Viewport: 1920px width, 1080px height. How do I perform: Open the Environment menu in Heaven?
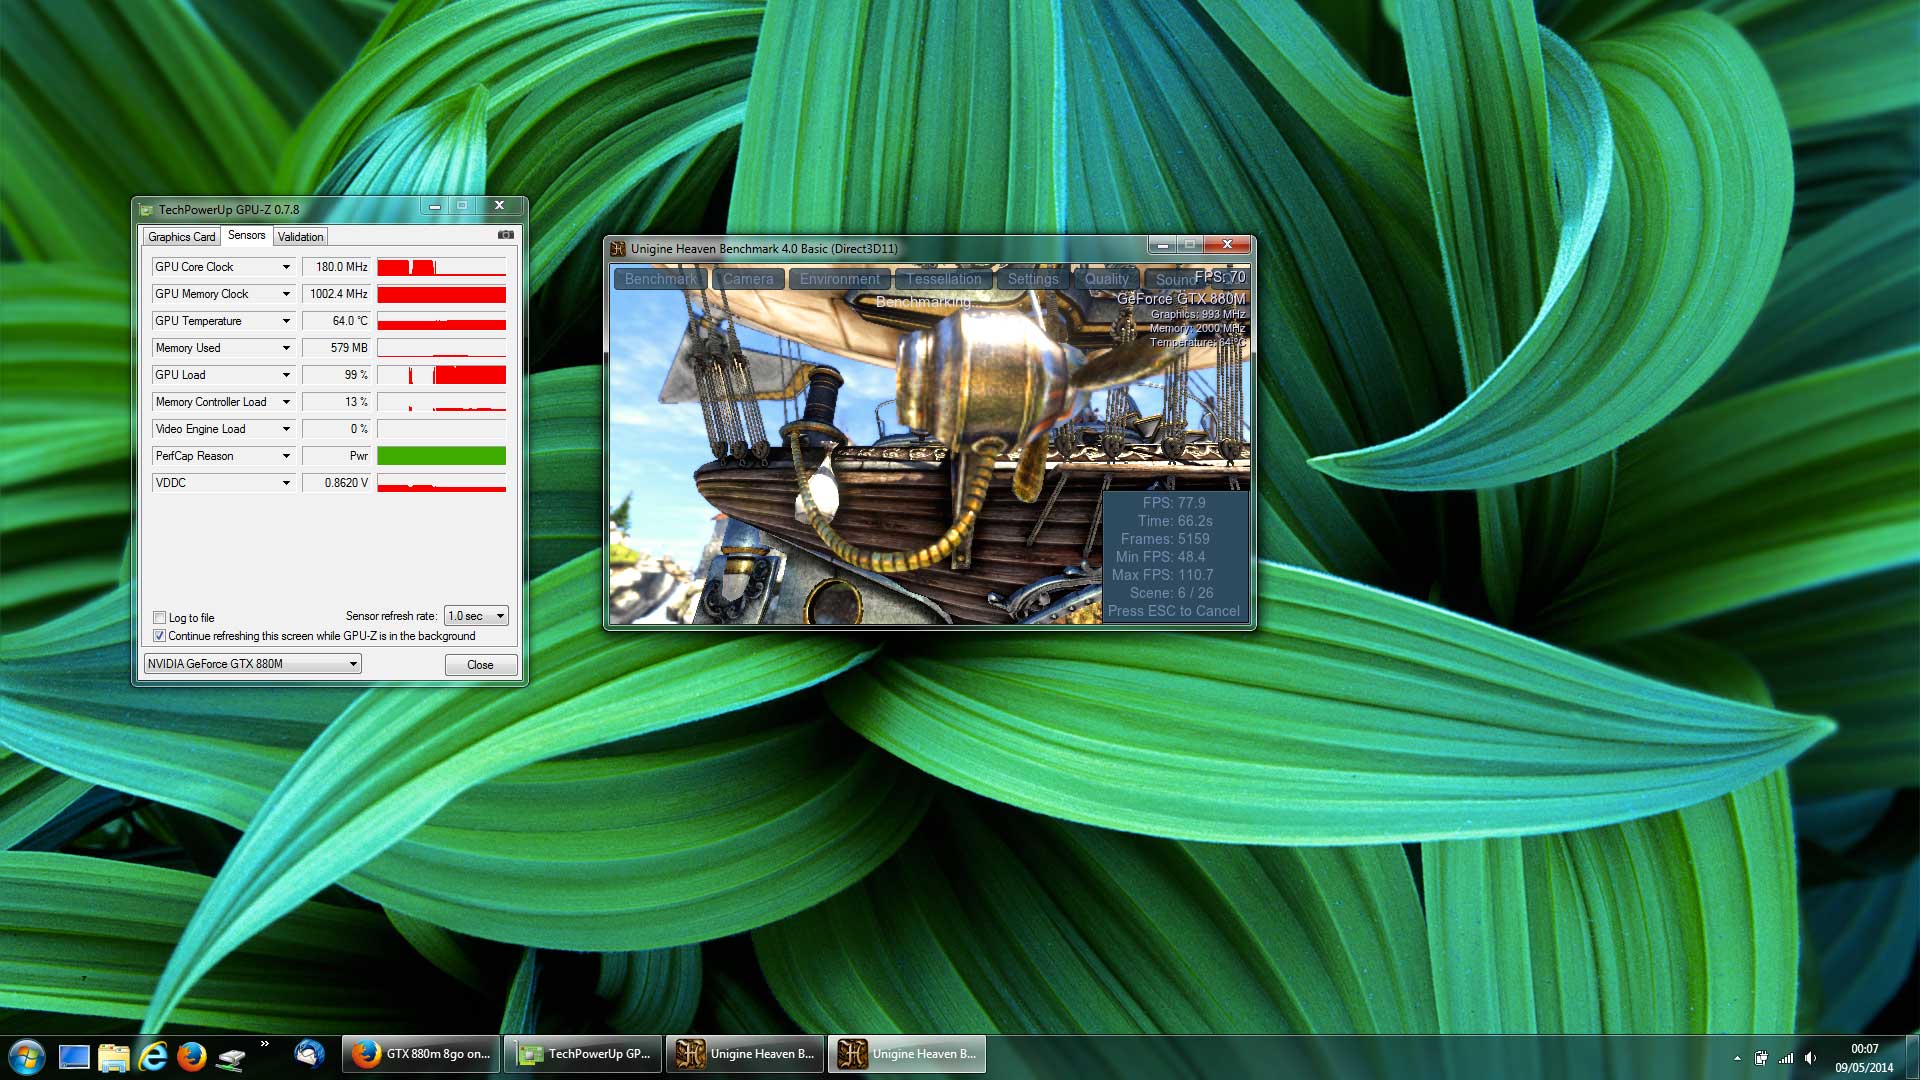839,279
